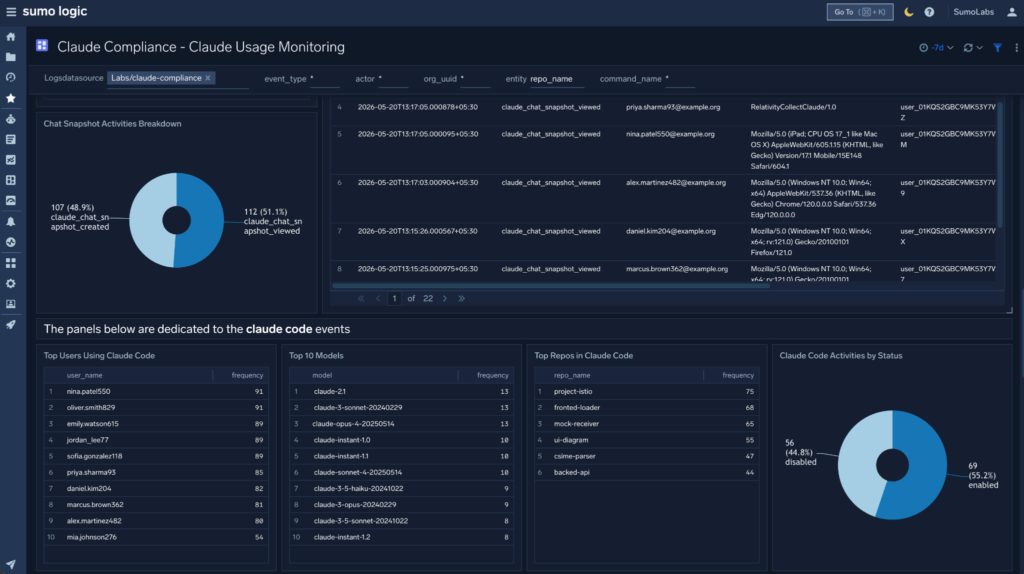Viewport: 1024px width, 574px height.
Task: Click the rocket icon in sidebar
Action: pyautogui.click(x=11, y=325)
